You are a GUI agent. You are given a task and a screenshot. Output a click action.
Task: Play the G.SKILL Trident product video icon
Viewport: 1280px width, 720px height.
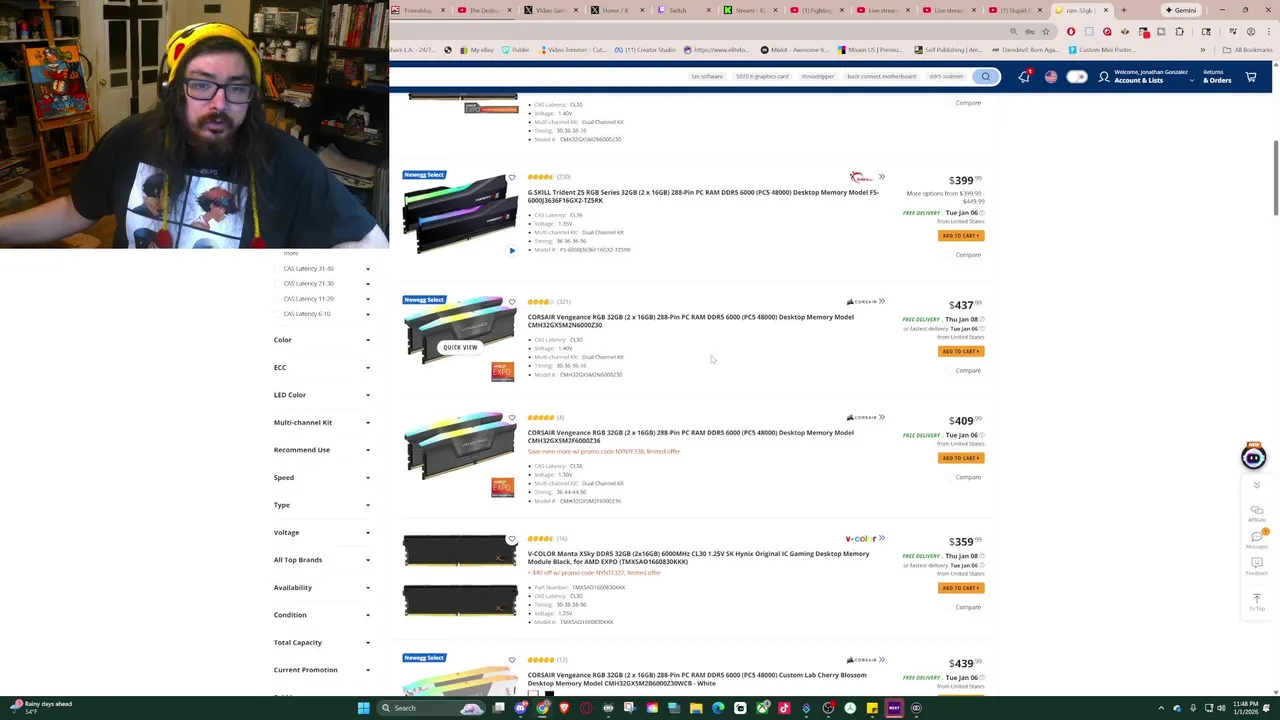pyautogui.click(x=512, y=251)
